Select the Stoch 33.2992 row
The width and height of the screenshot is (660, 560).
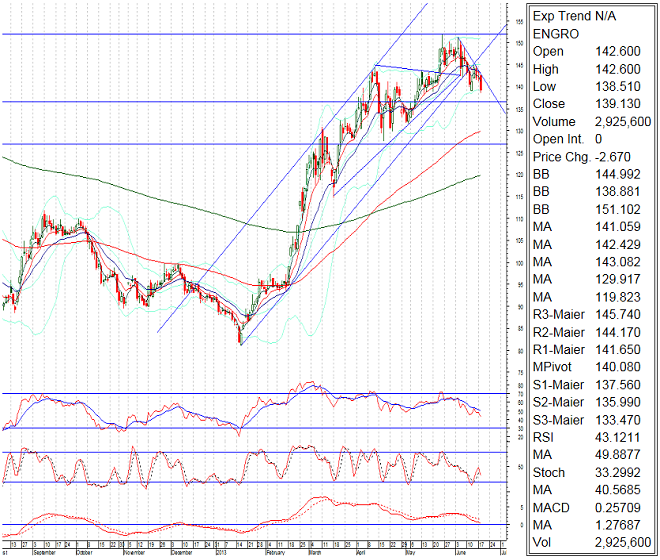pyautogui.click(x=590, y=469)
